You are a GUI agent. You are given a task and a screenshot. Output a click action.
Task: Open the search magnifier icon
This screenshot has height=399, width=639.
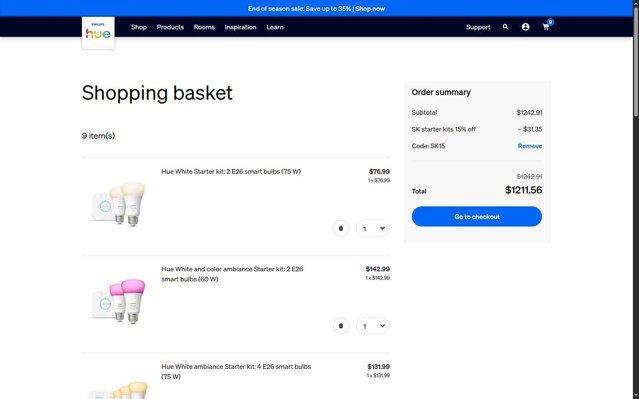click(x=505, y=27)
